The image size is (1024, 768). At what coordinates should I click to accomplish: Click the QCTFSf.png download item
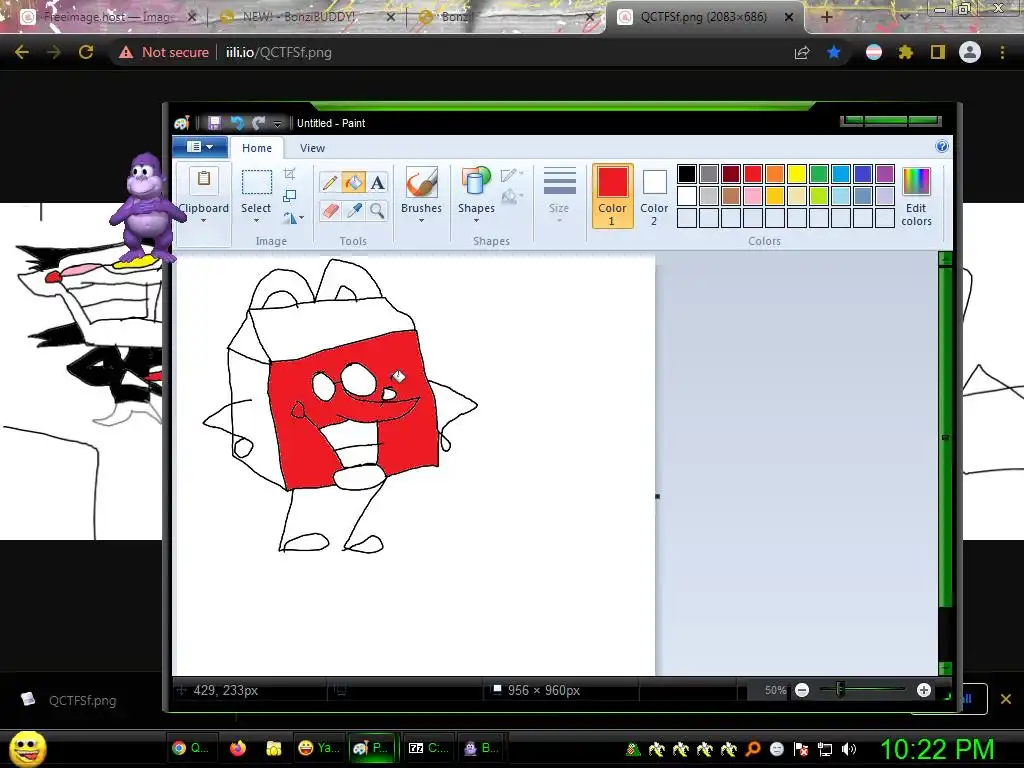tap(72, 700)
